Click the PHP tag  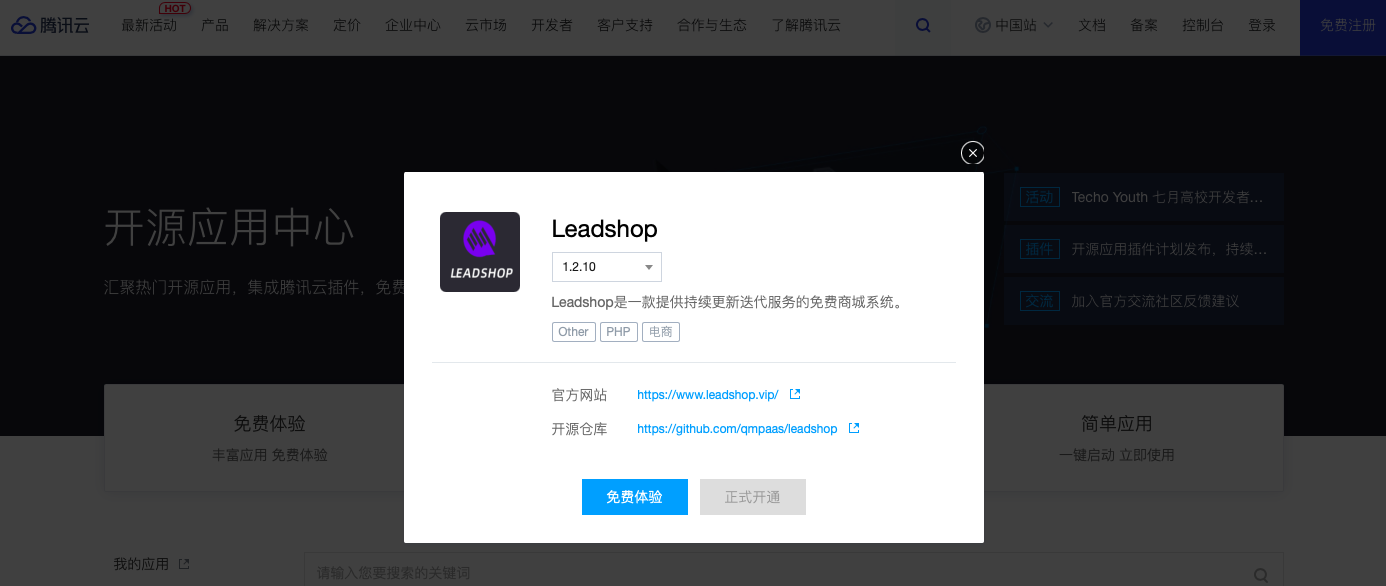click(x=619, y=332)
